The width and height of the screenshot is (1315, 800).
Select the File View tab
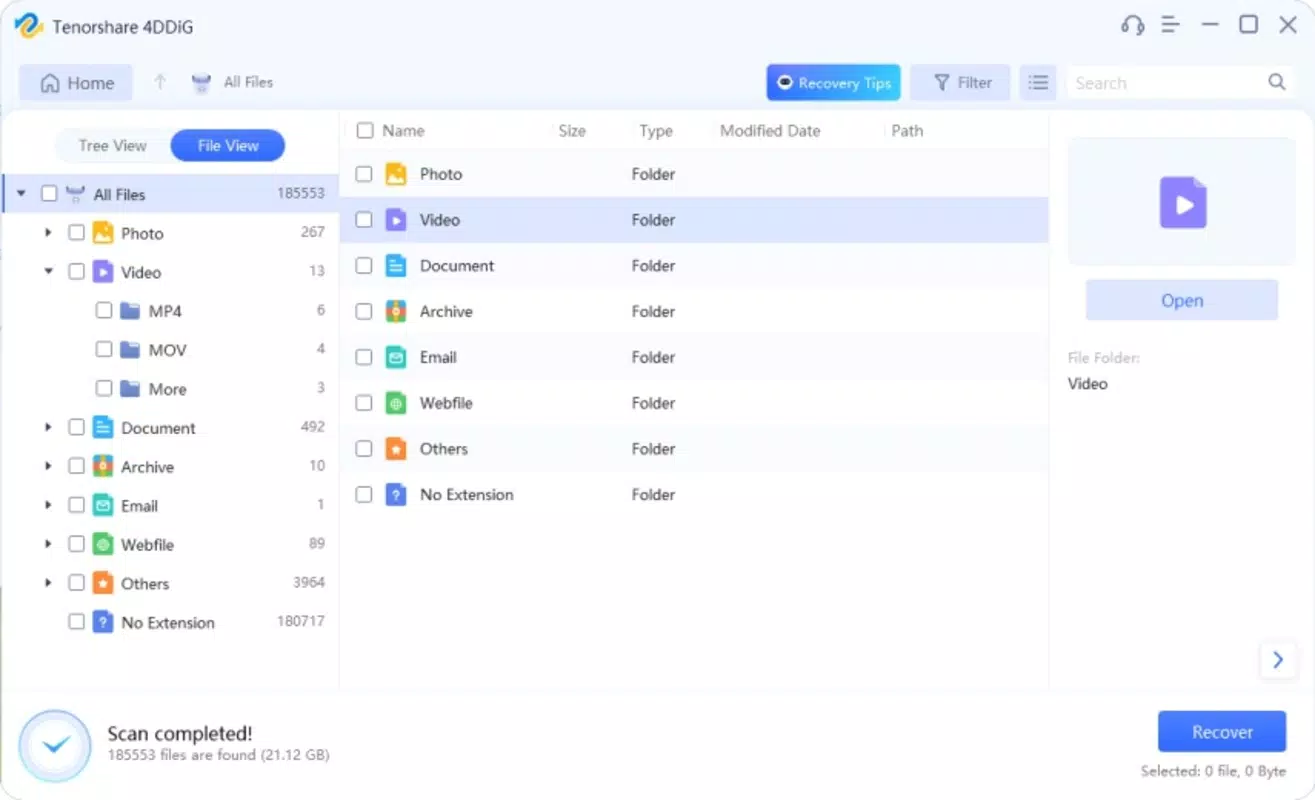coord(227,145)
